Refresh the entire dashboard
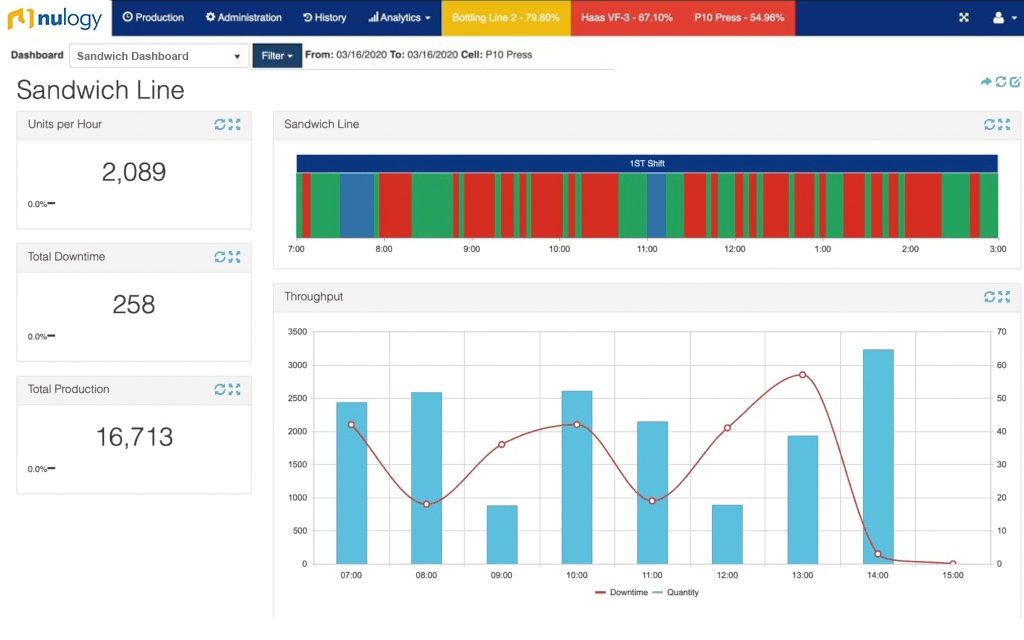Image resolution: width=1024 pixels, height=640 pixels. click(x=1000, y=82)
